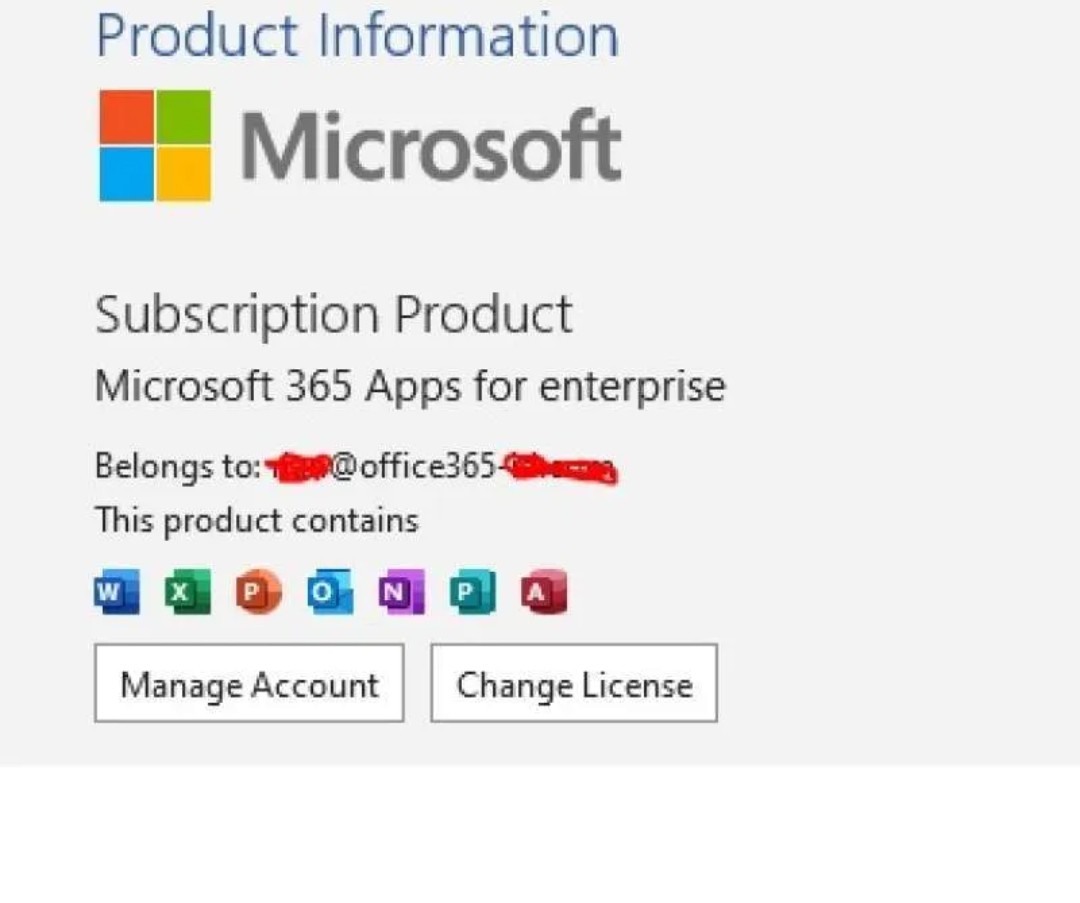The image size is (1080, 903).
Task: Click the gray Microsoft wordmark
Action: [x=431, y=146]
